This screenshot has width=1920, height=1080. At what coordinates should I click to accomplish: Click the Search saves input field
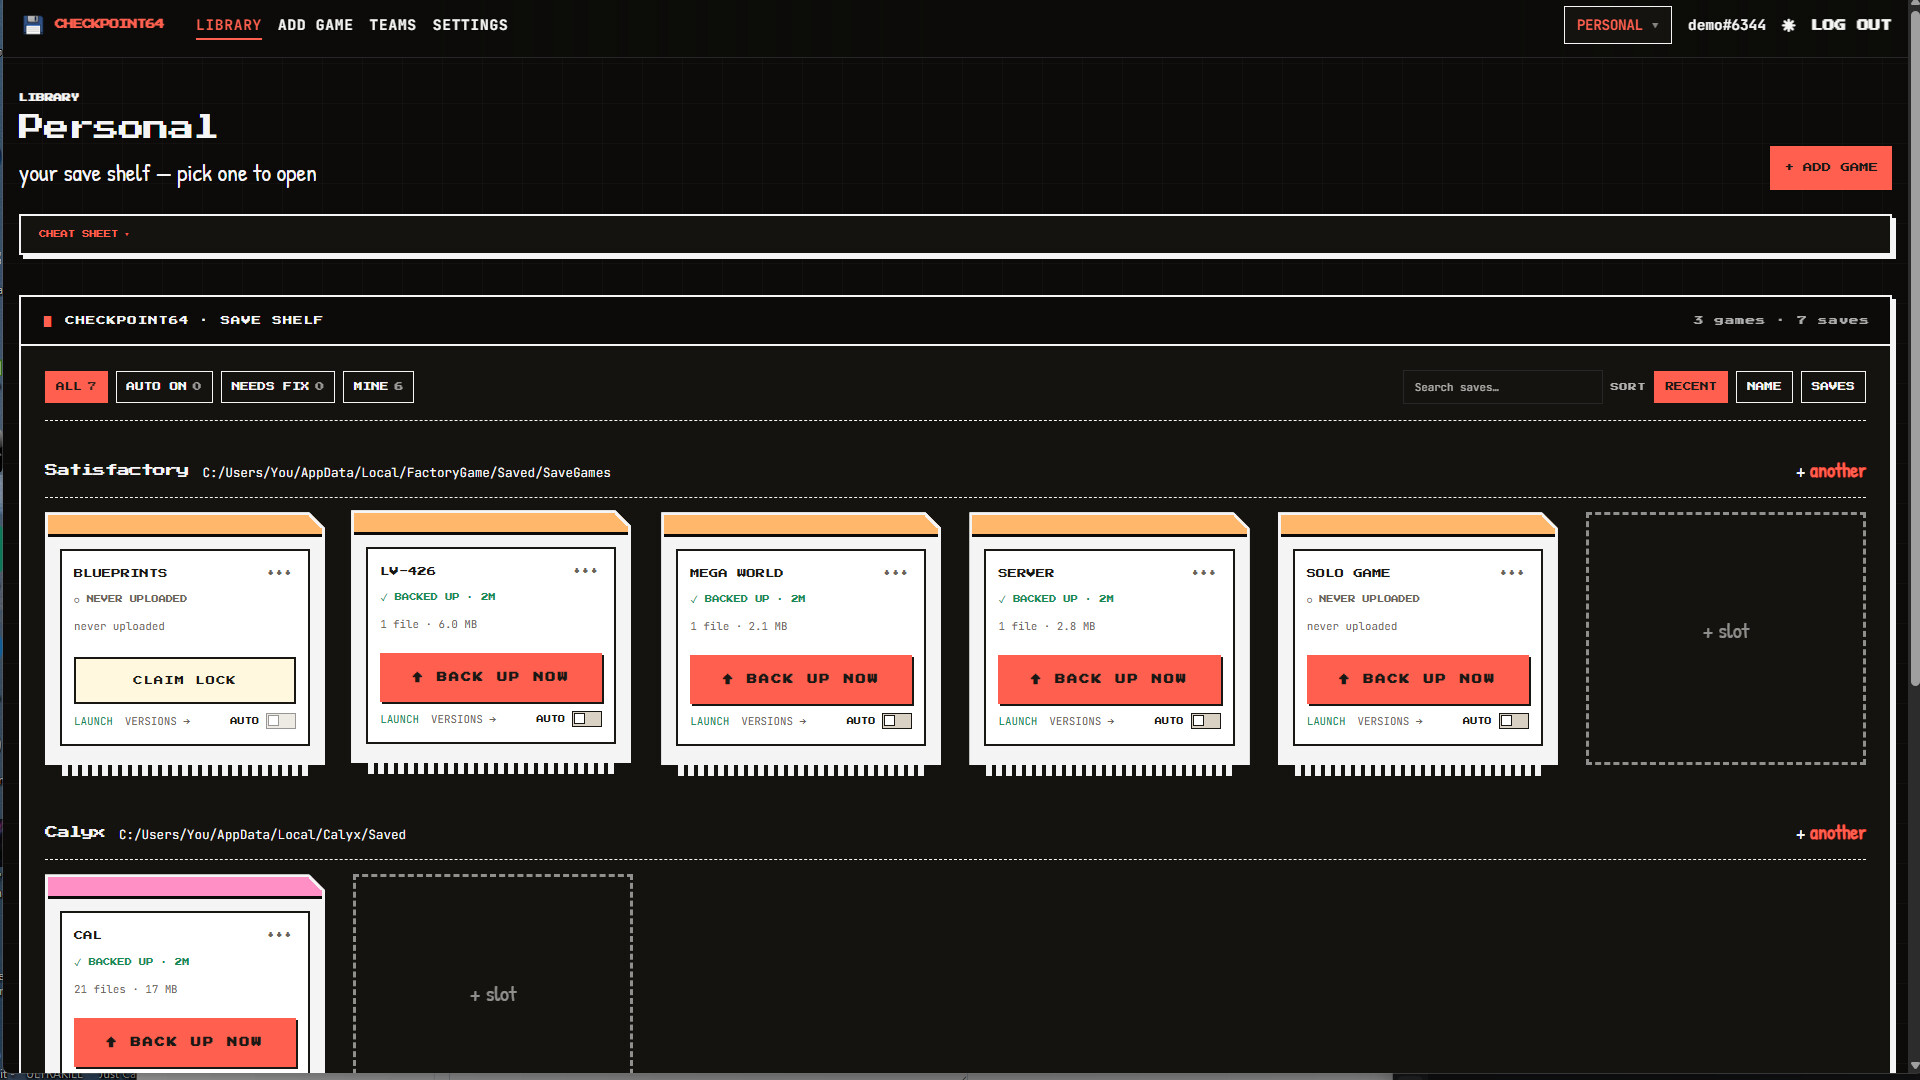(x=1502, y=387)
